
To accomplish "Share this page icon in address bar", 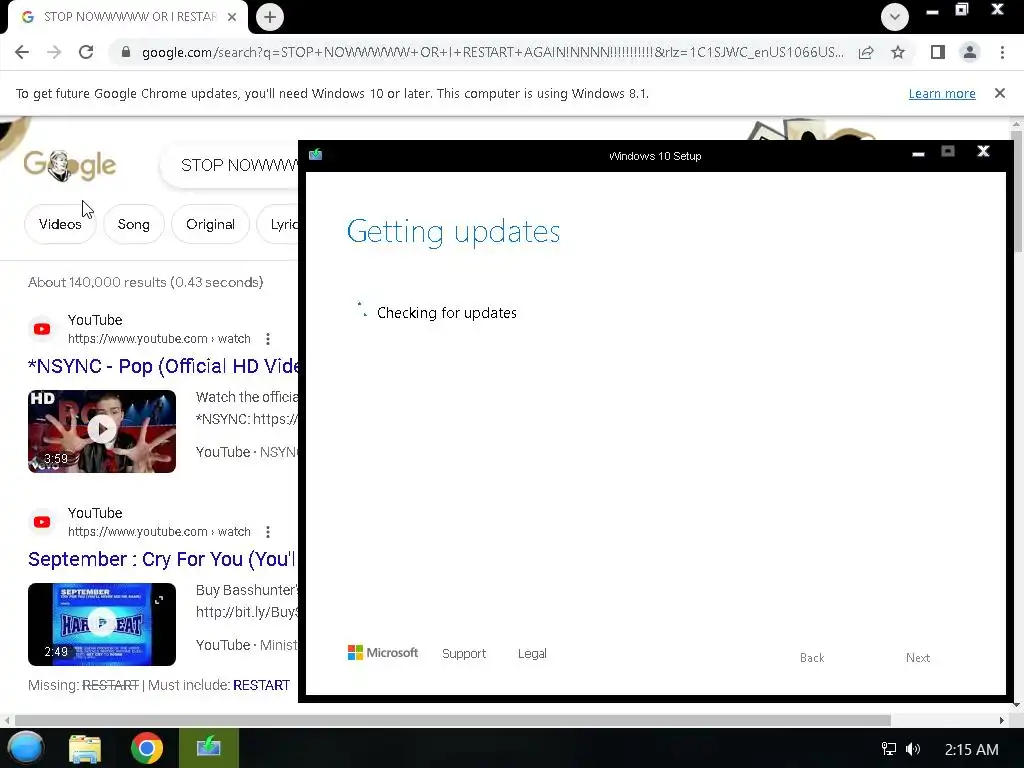I will point(866,52).
